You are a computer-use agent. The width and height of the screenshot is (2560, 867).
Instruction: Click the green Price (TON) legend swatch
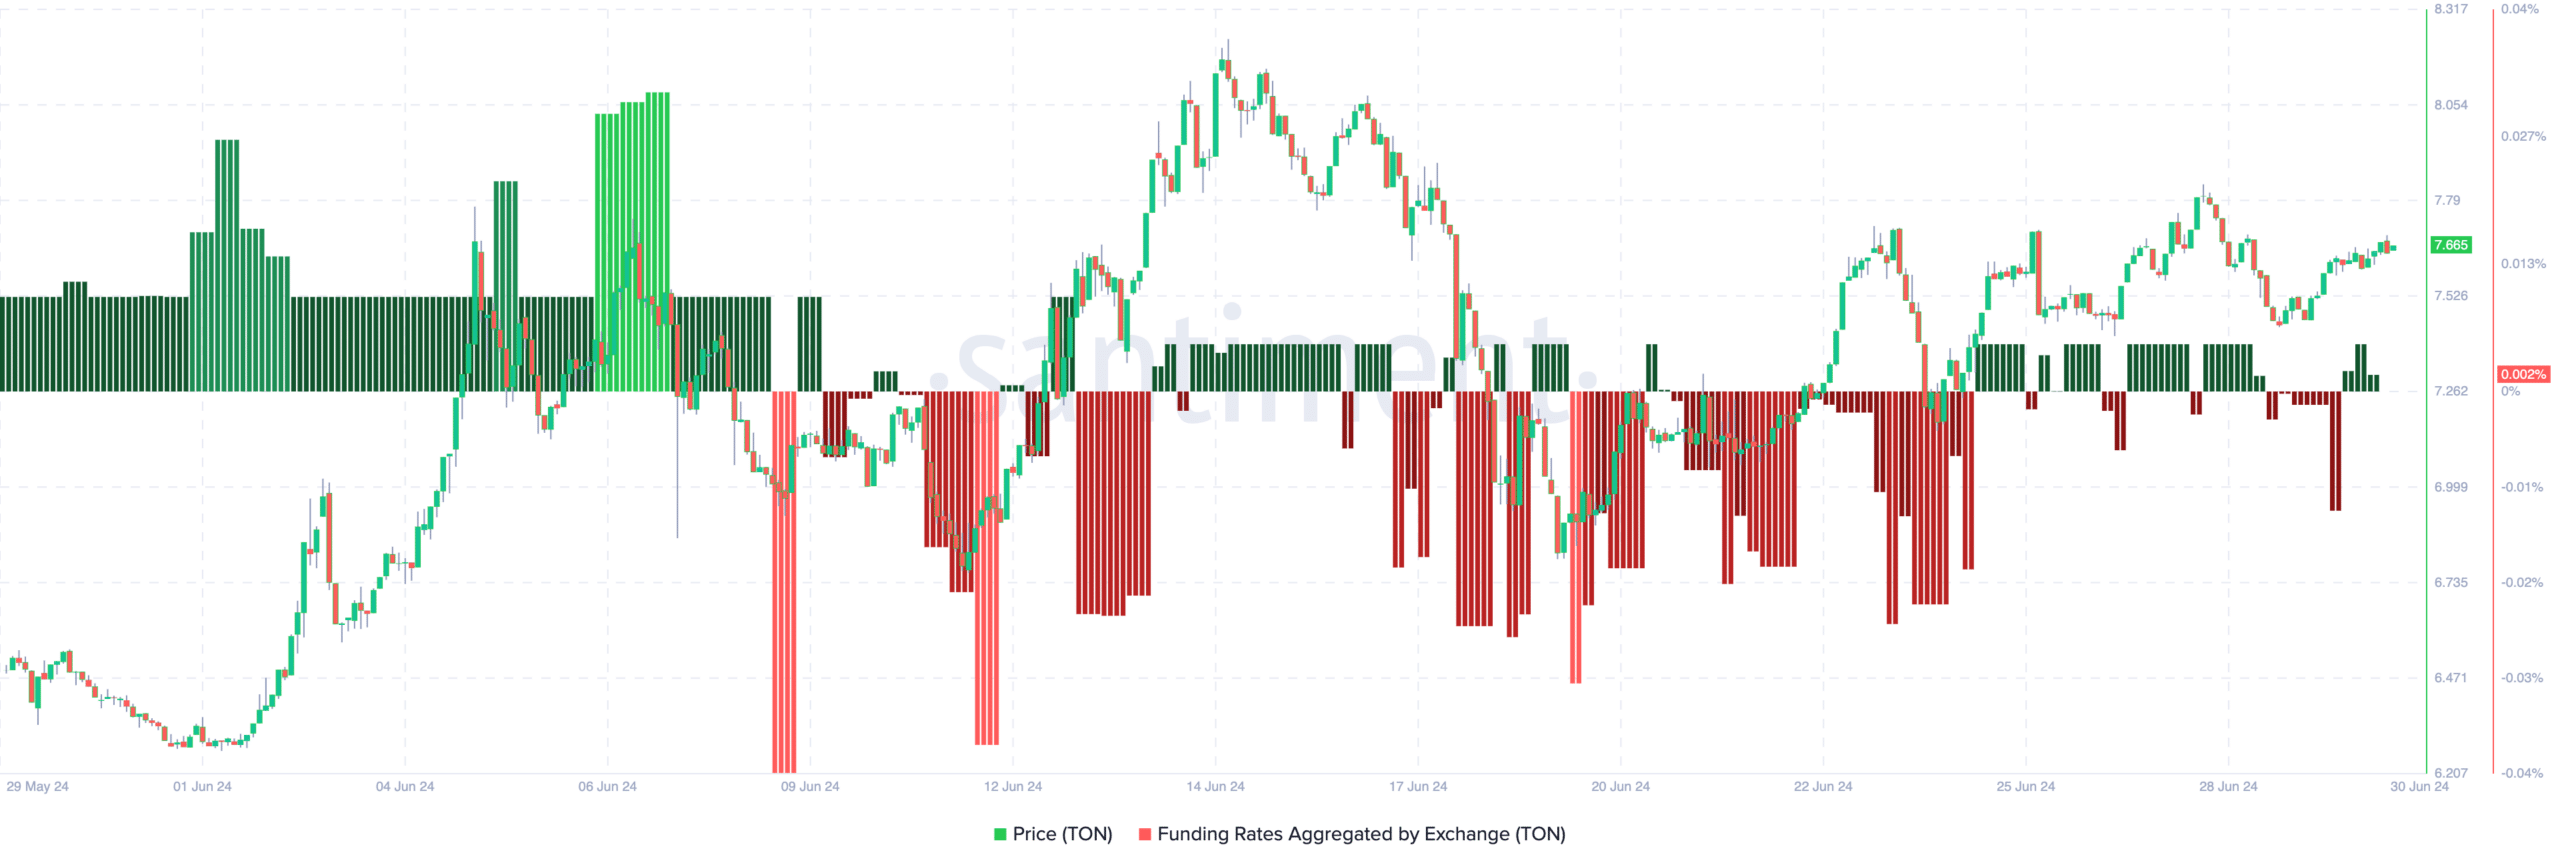1000,834
